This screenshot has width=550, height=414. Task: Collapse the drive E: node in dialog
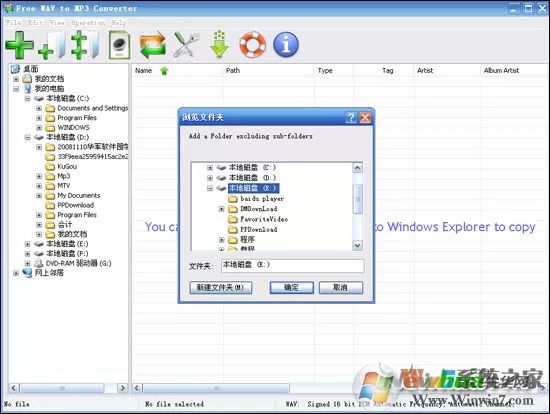click(210, 188)
